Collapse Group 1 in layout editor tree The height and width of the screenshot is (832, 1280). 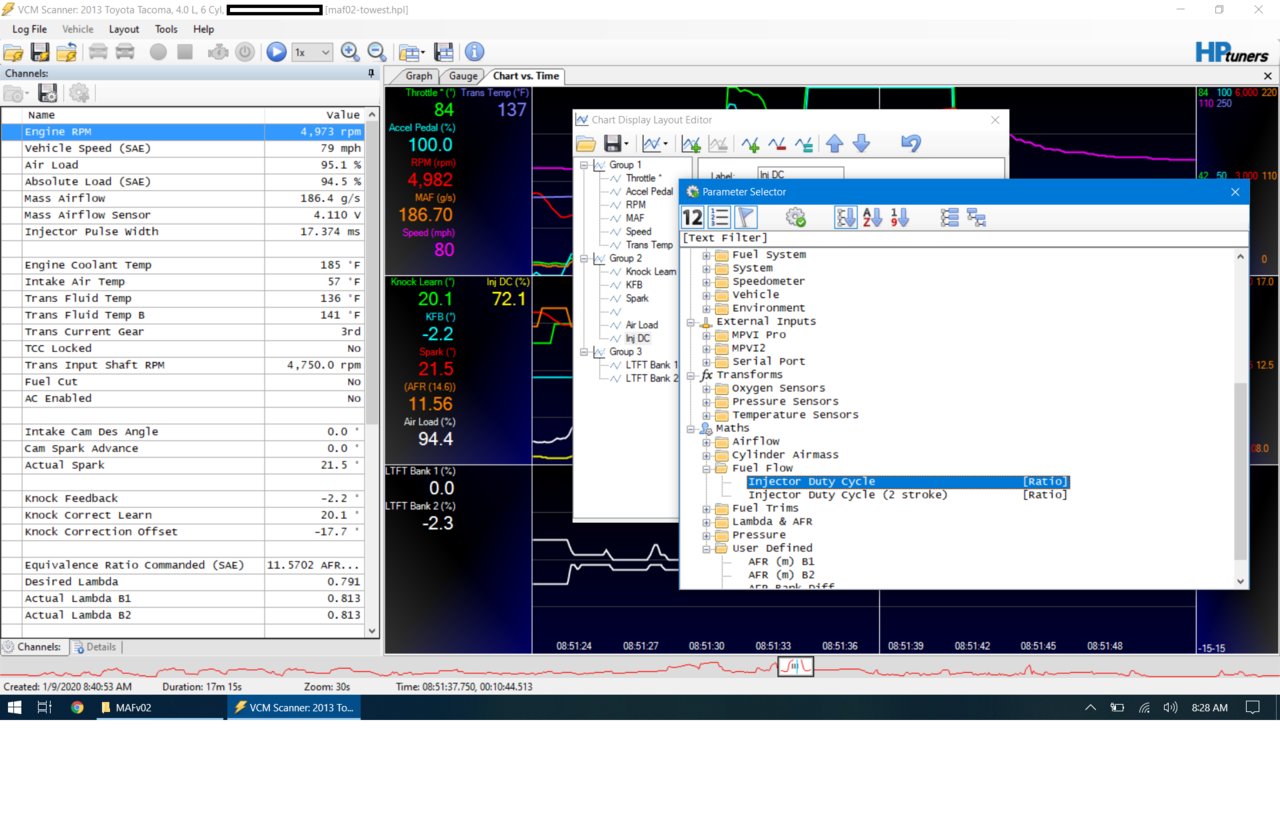[x=585, y=165]
